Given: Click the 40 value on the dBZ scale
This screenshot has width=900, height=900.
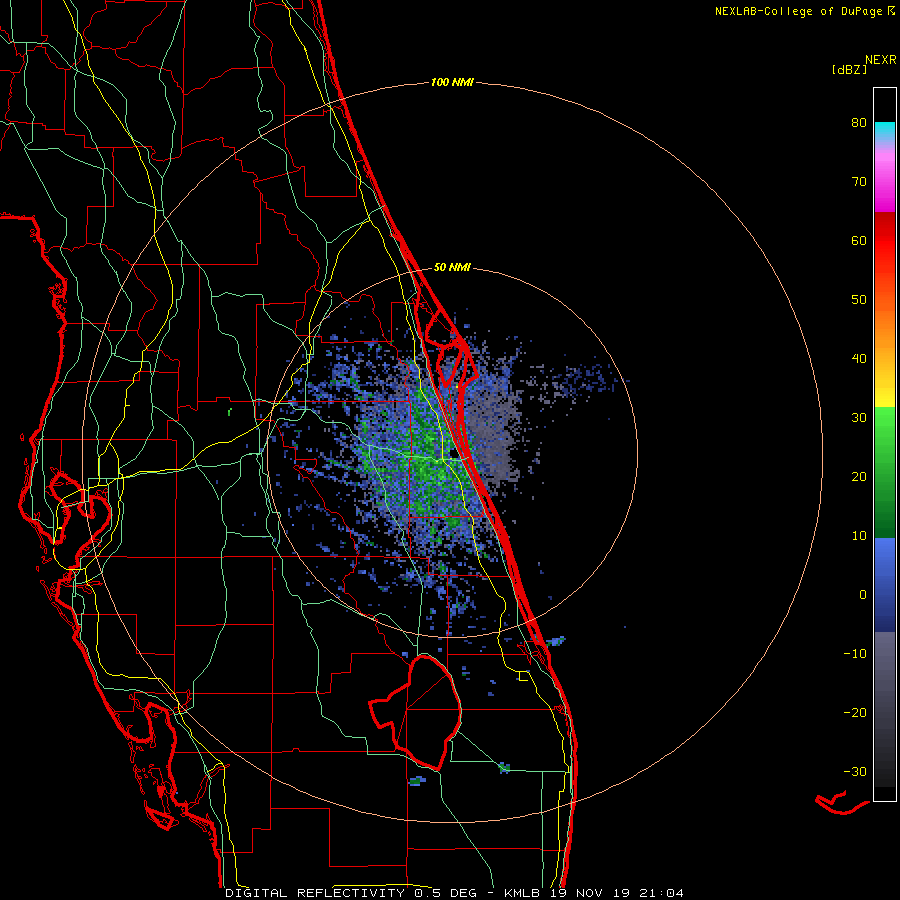Looking at the screenshot, I should (x=859, y=359).
